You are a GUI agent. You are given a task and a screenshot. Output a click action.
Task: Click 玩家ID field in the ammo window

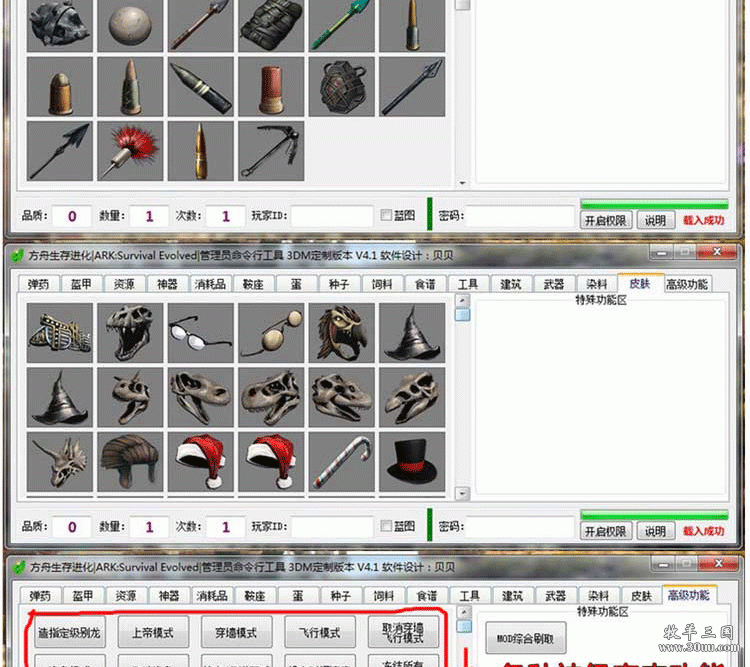coord(332,216)
